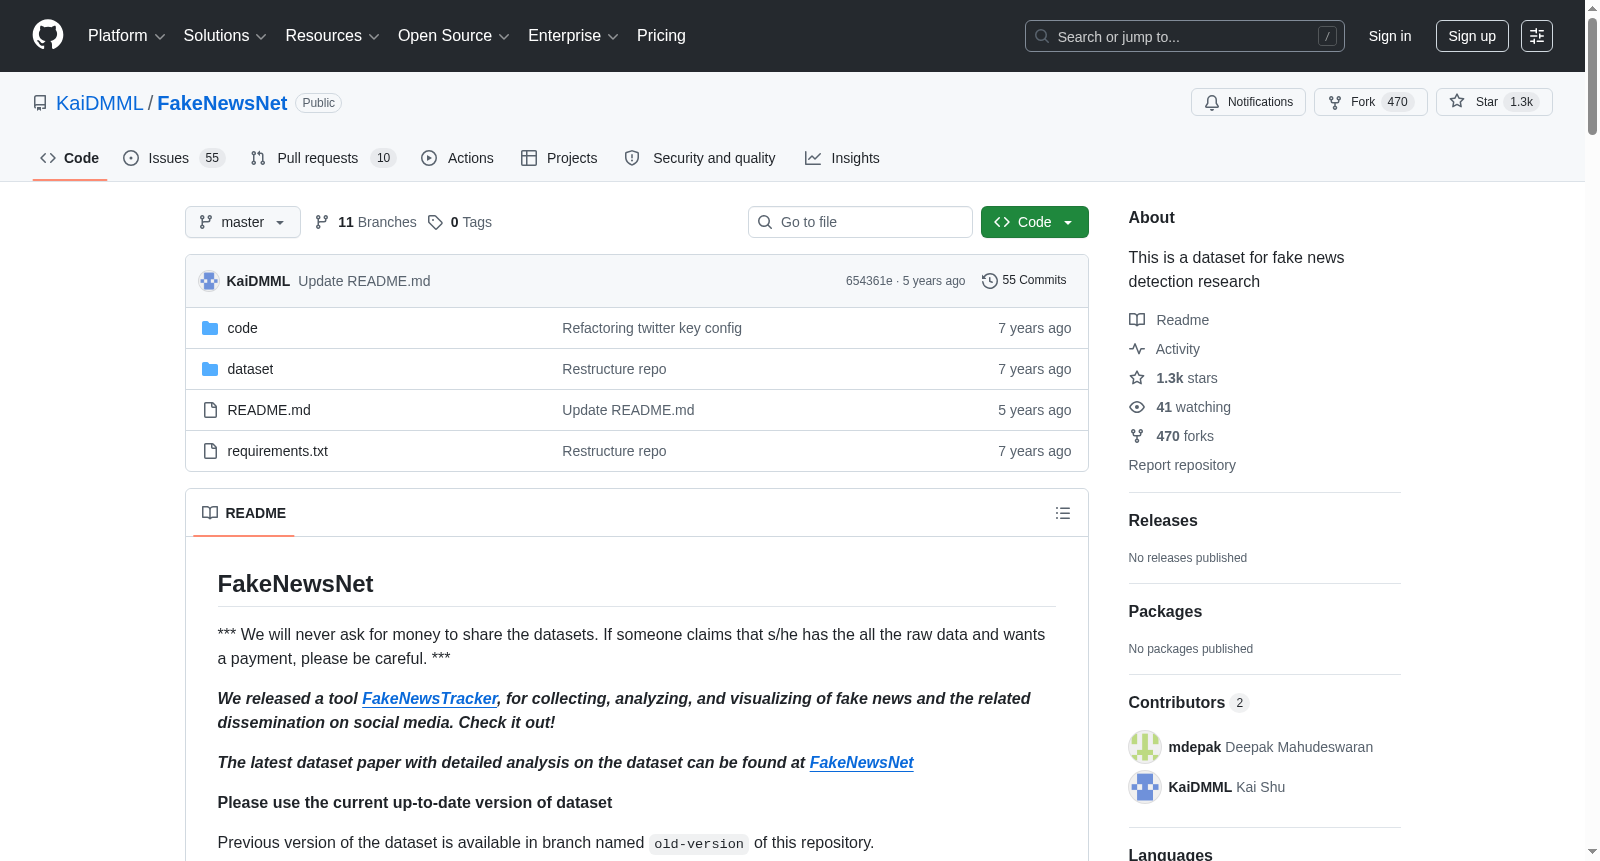Switch to the Pull requests tab
This screenshot has width=1600, height=861.
323,158
